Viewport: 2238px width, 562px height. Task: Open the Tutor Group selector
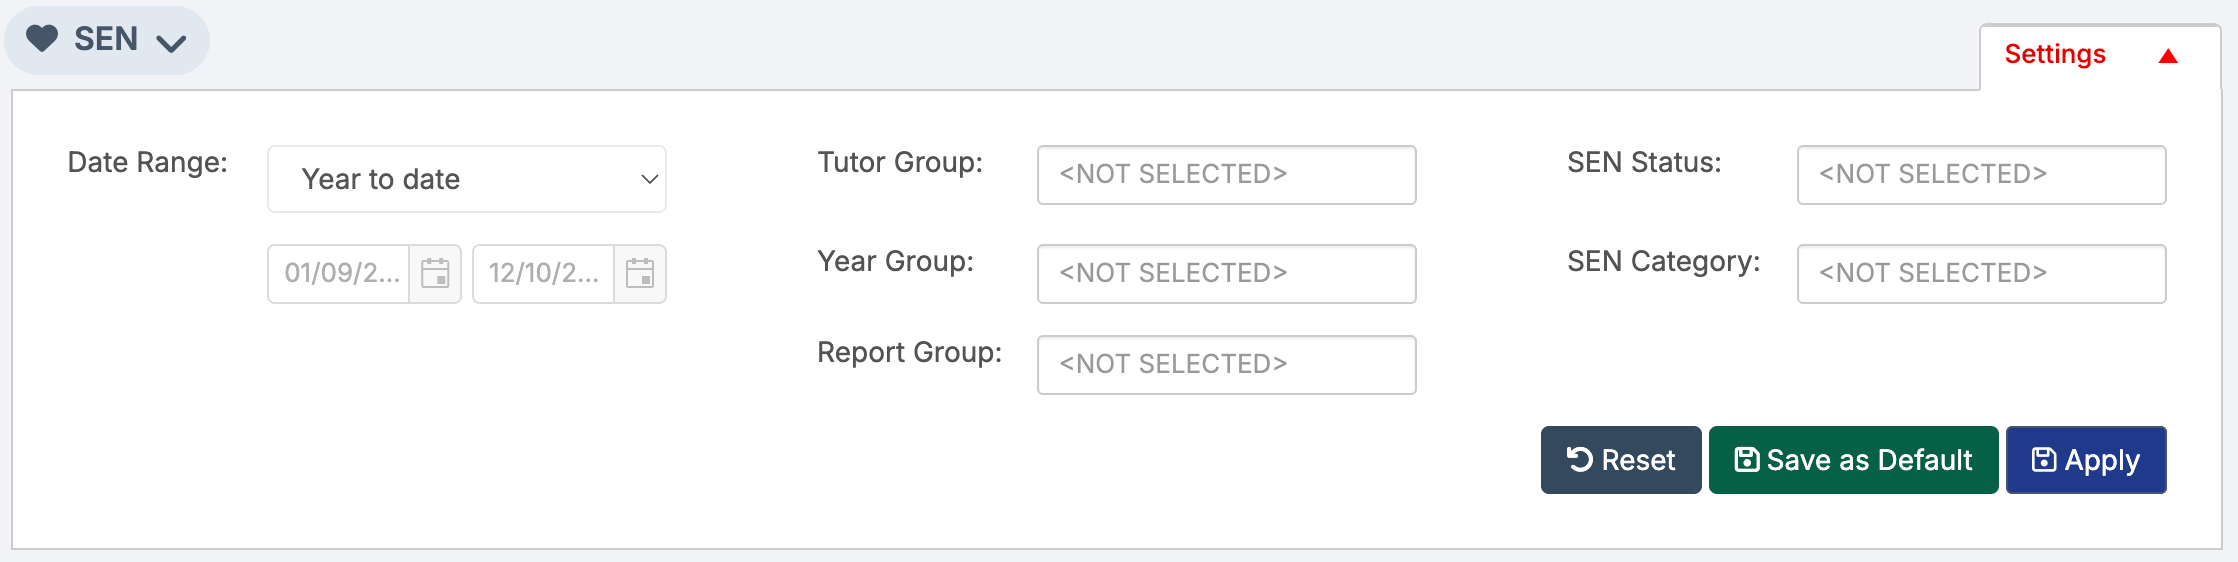click(x=1226, y=175)
